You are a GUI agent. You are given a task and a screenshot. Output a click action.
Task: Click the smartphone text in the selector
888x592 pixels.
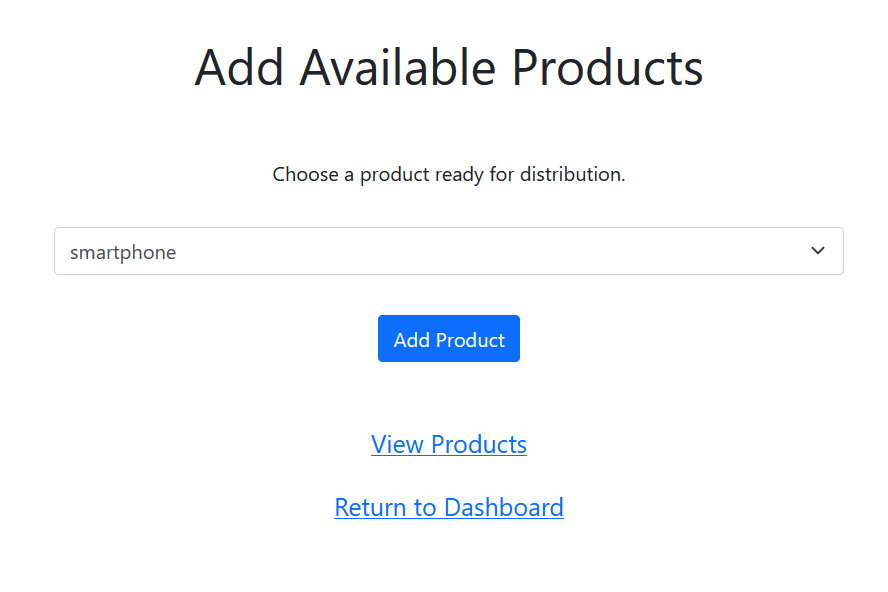[x=122, y=252]
